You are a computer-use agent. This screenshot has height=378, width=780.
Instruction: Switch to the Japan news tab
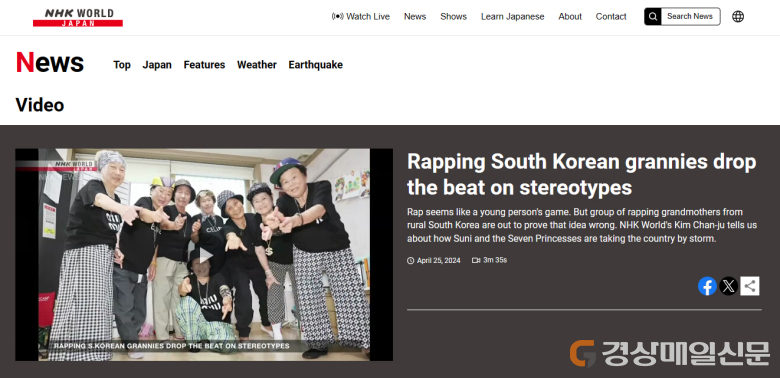tap(157, 65)
